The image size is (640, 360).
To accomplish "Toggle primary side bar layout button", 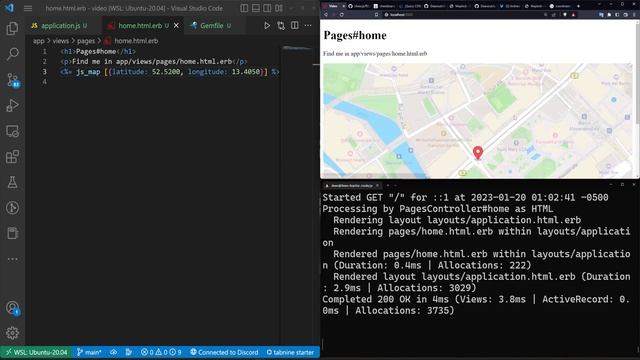I will pos(244,8).
